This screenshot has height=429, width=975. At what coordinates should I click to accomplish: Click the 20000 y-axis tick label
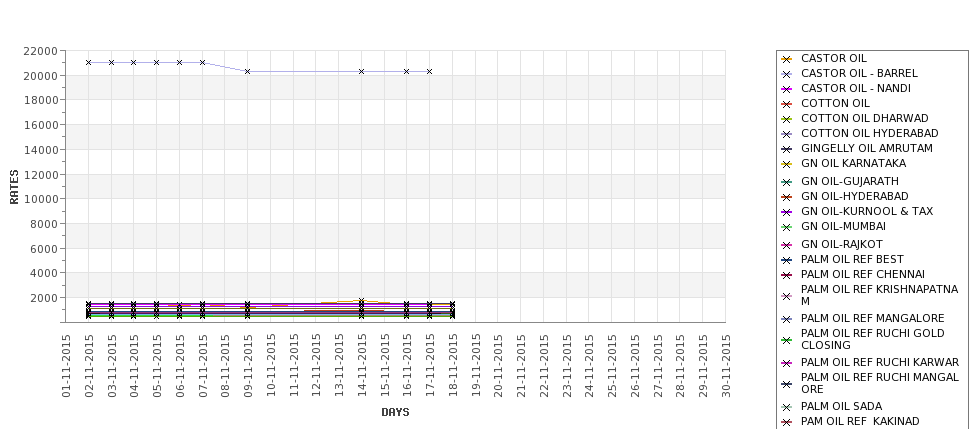[x=41, y=76]
